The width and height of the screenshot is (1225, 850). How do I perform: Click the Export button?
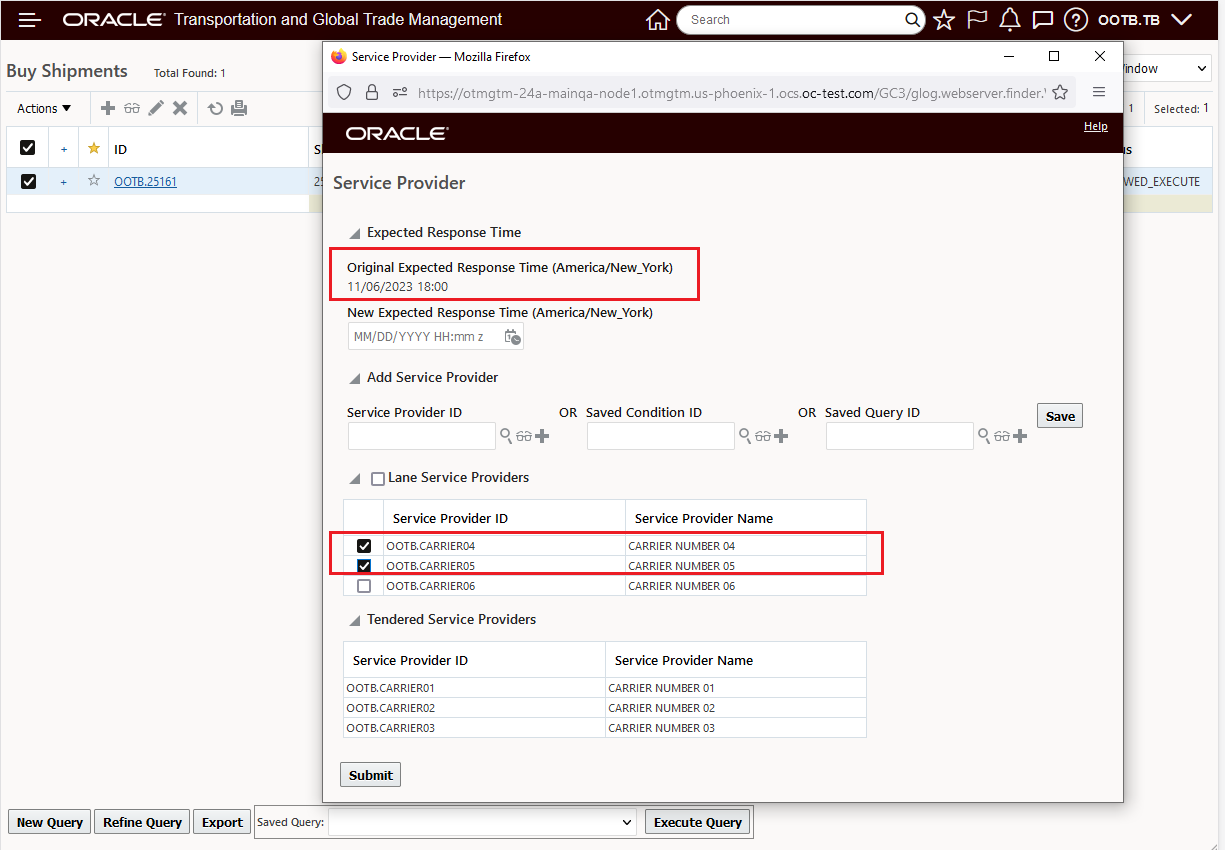[x=222, y=822]
